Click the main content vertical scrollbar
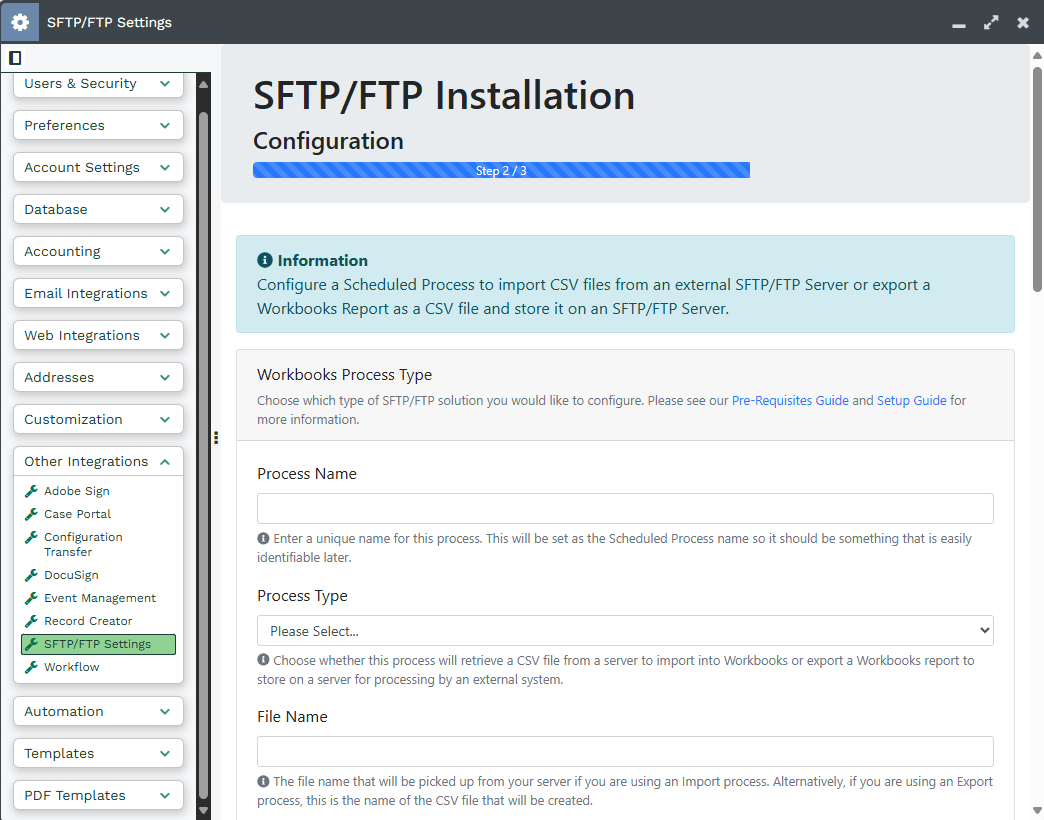This screenshot has height=820, width=1044. pos(1037,178)
